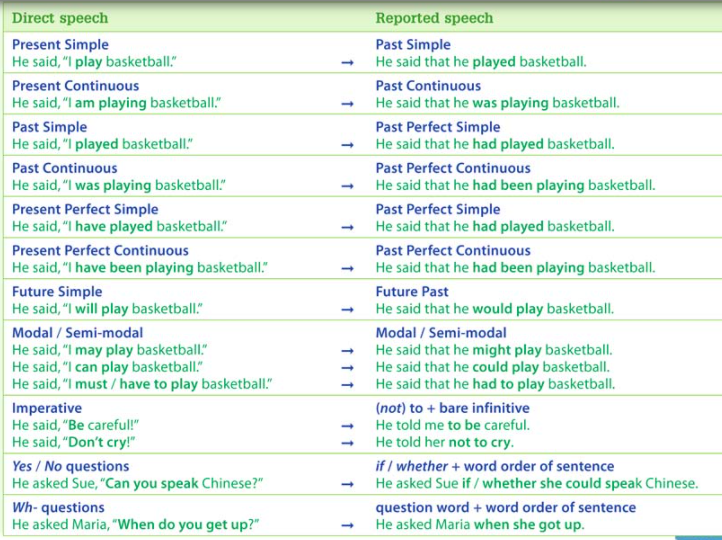Click 'He asked Sue, "Can you speak Chinese?"'
This screenshot has height=540, width=722.
tap(138, 483)
